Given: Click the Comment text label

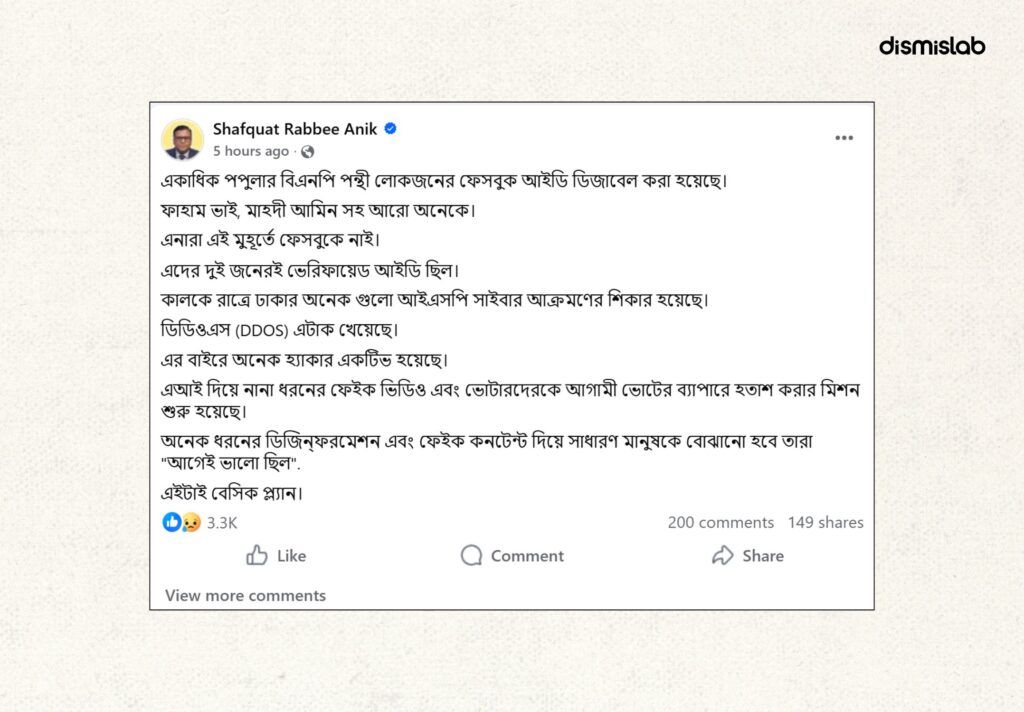Looking at the screenshot, I should coord(527,555).
